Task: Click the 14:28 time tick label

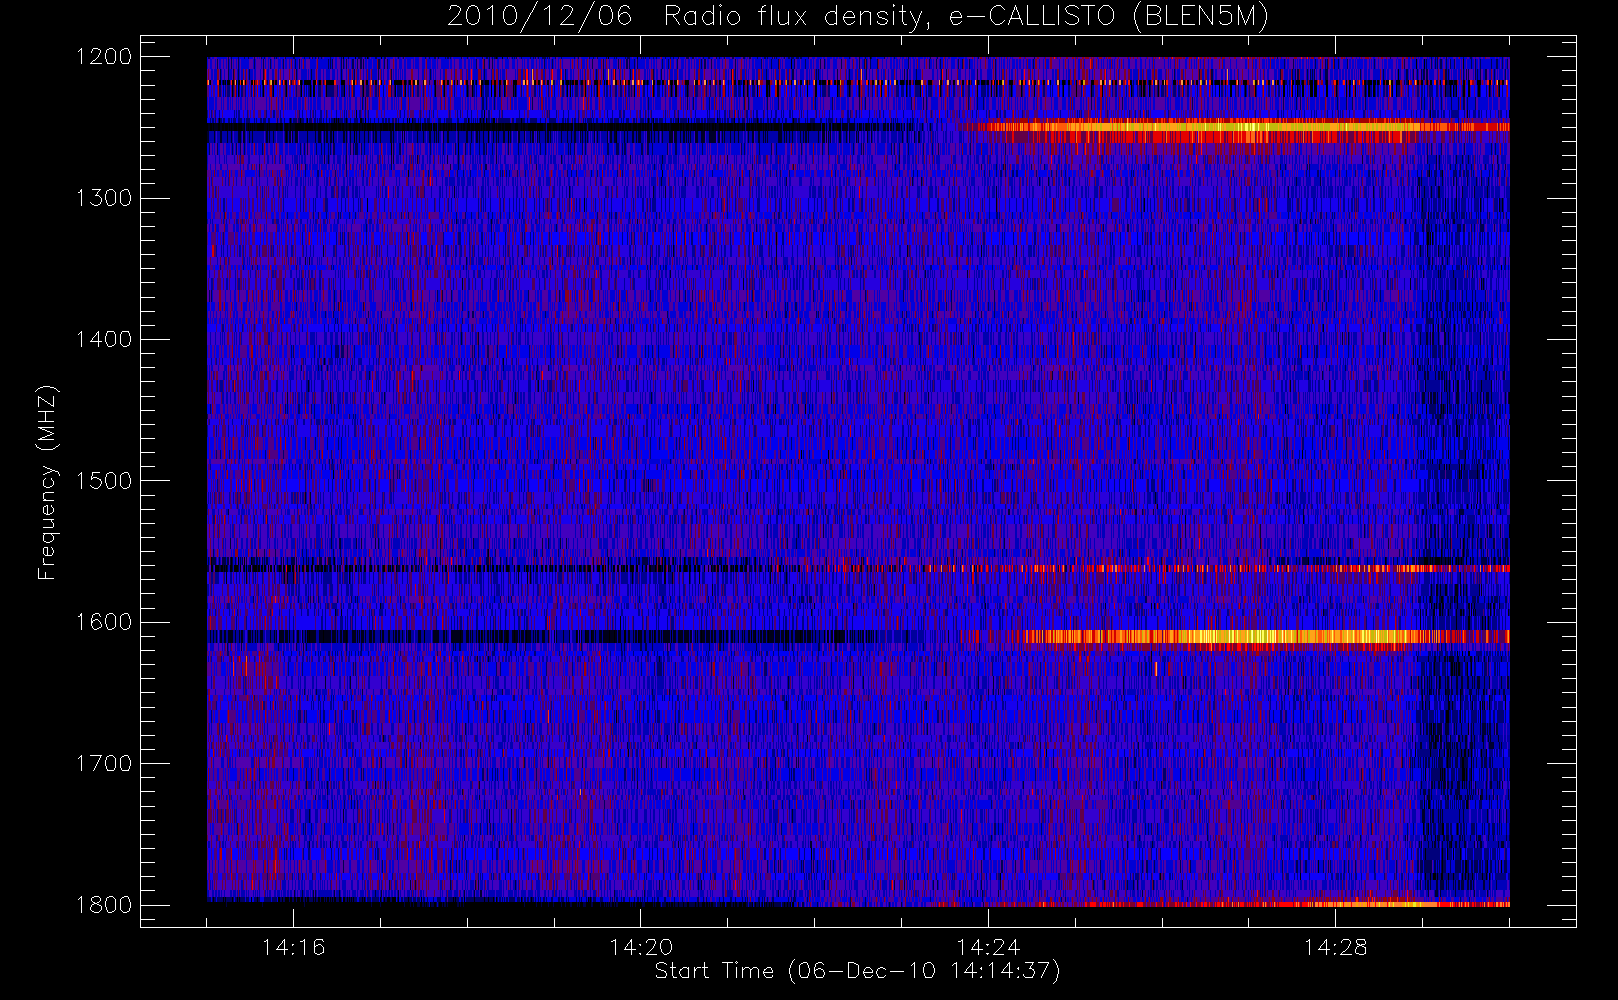Action: [1335, 947]
